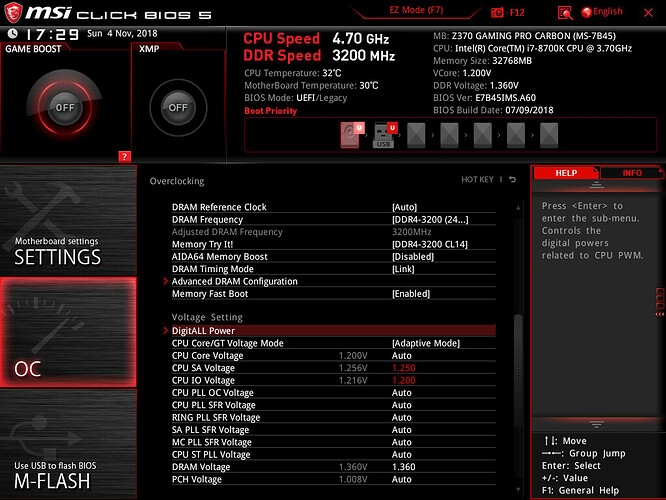This screenshot has height=500, width=666.
Task: Open DRAM Frequency DDR4-3200 dropdown
Action: point(430,220)
